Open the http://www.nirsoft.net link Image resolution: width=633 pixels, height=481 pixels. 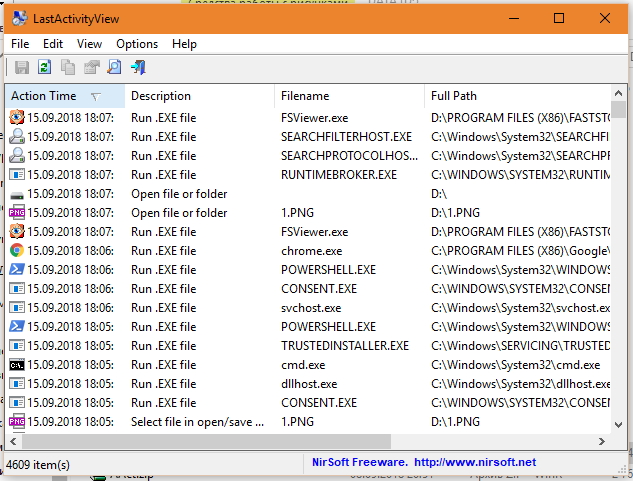(x=475, y=462)
